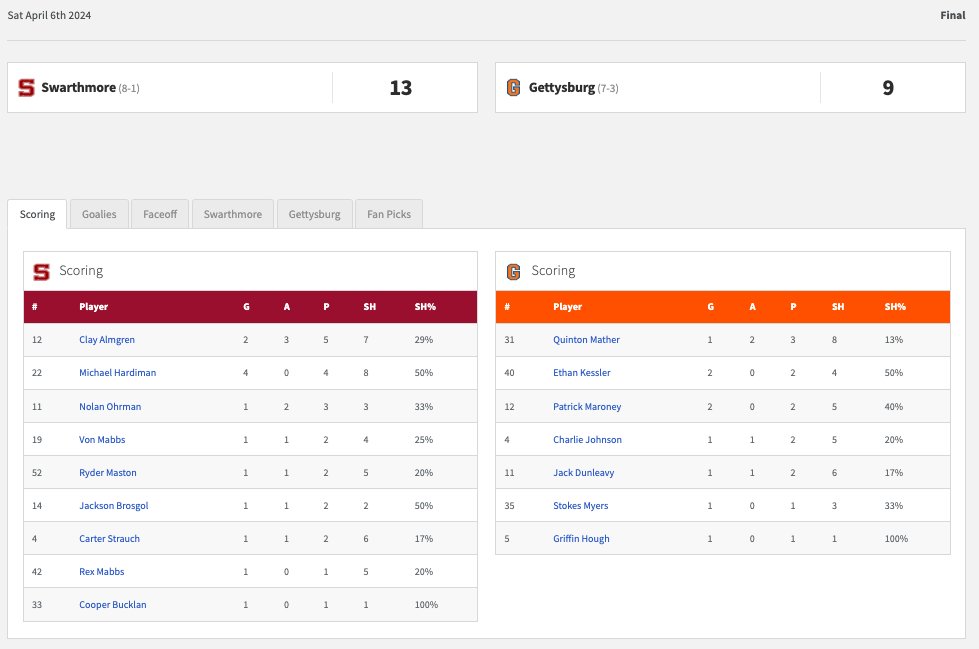This screenshot has height=649, width=979.
Task: Select the Scoring tab
Action: pos(37,214)
